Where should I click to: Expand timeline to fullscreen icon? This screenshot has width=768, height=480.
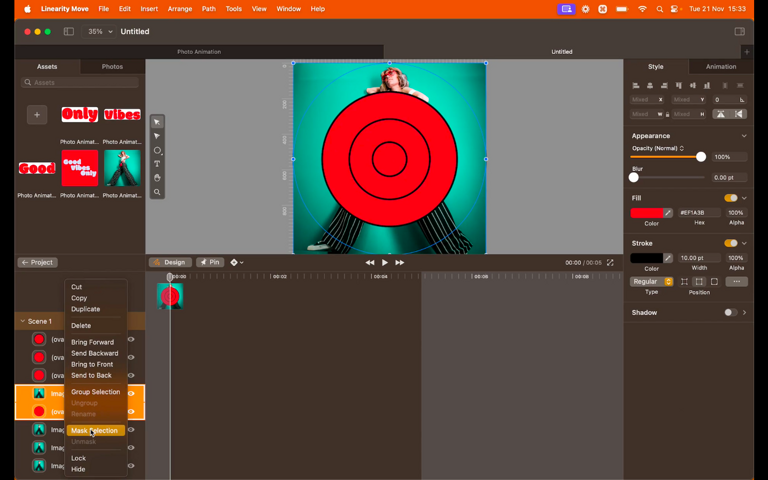point(610,263)
